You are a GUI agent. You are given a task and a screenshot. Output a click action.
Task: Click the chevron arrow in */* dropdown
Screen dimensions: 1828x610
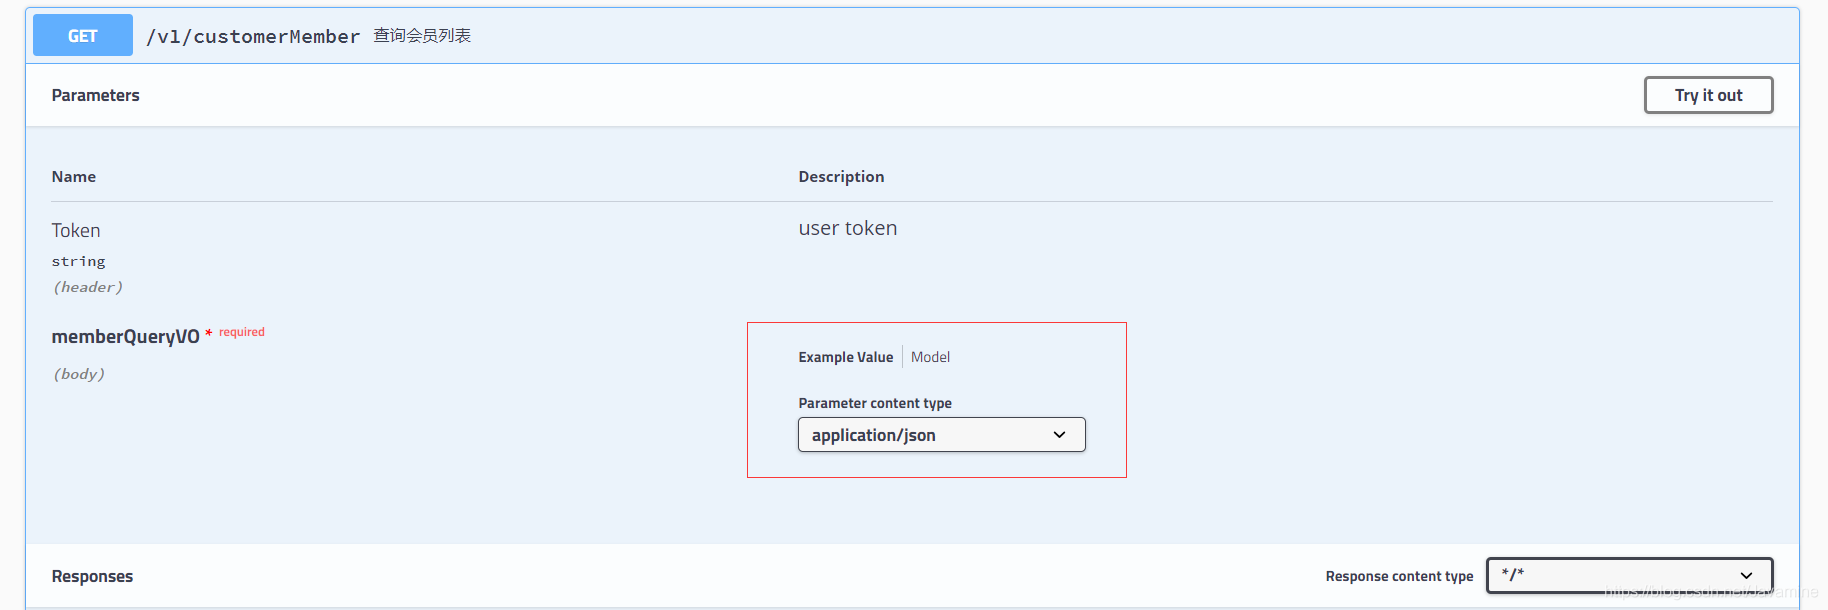pos(1746,576)
